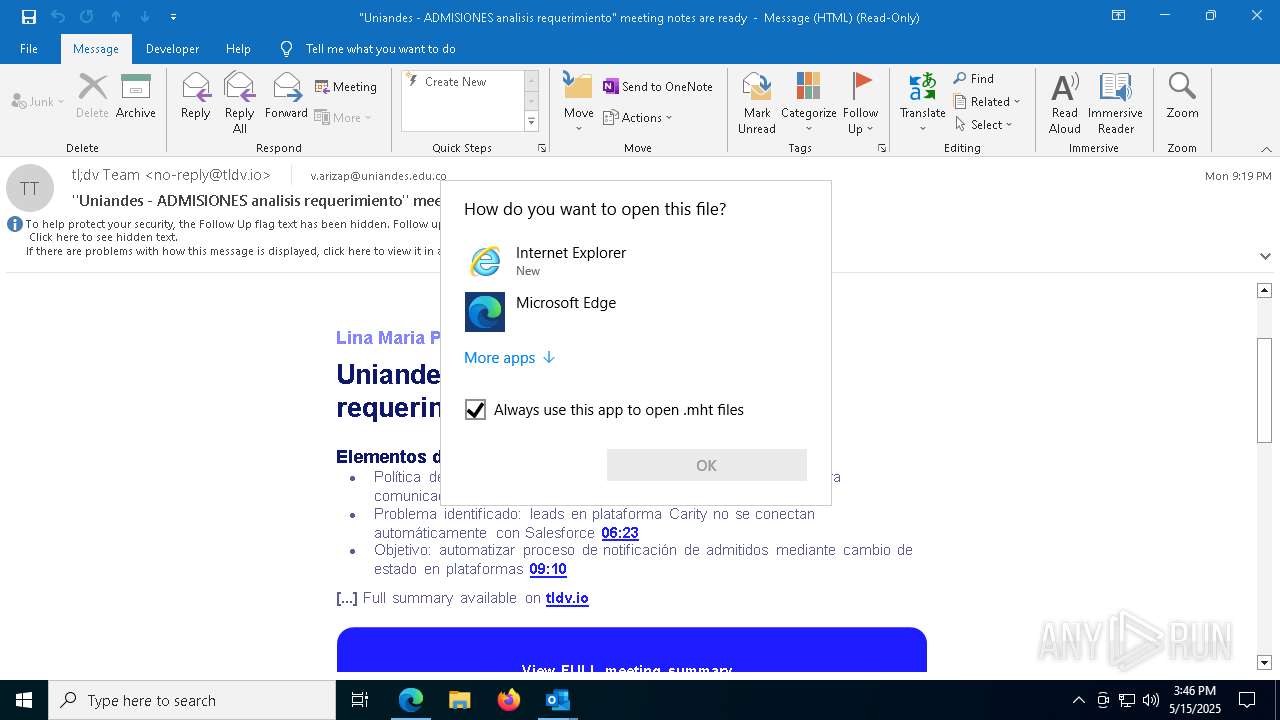Click the Windows Start button
This screenshot has width=1280, height=720.
click(24, 700)
